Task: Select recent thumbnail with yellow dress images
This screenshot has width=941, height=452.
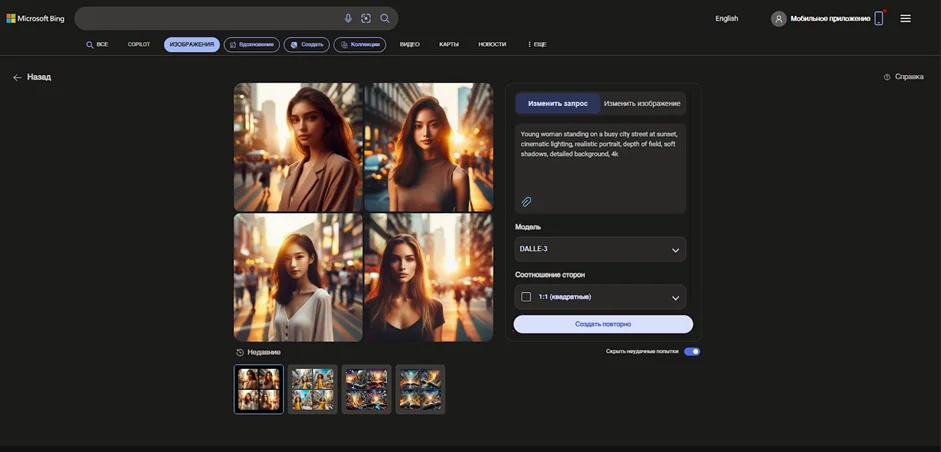Action: click(x=313, y=389)
